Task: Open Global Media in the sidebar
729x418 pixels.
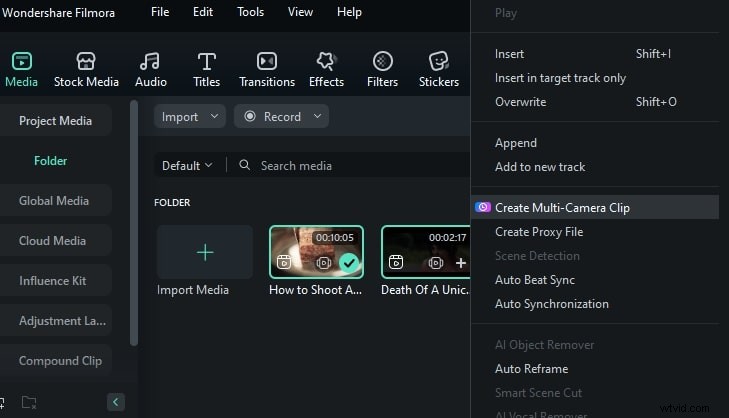Action: click(x=54, y=201)
